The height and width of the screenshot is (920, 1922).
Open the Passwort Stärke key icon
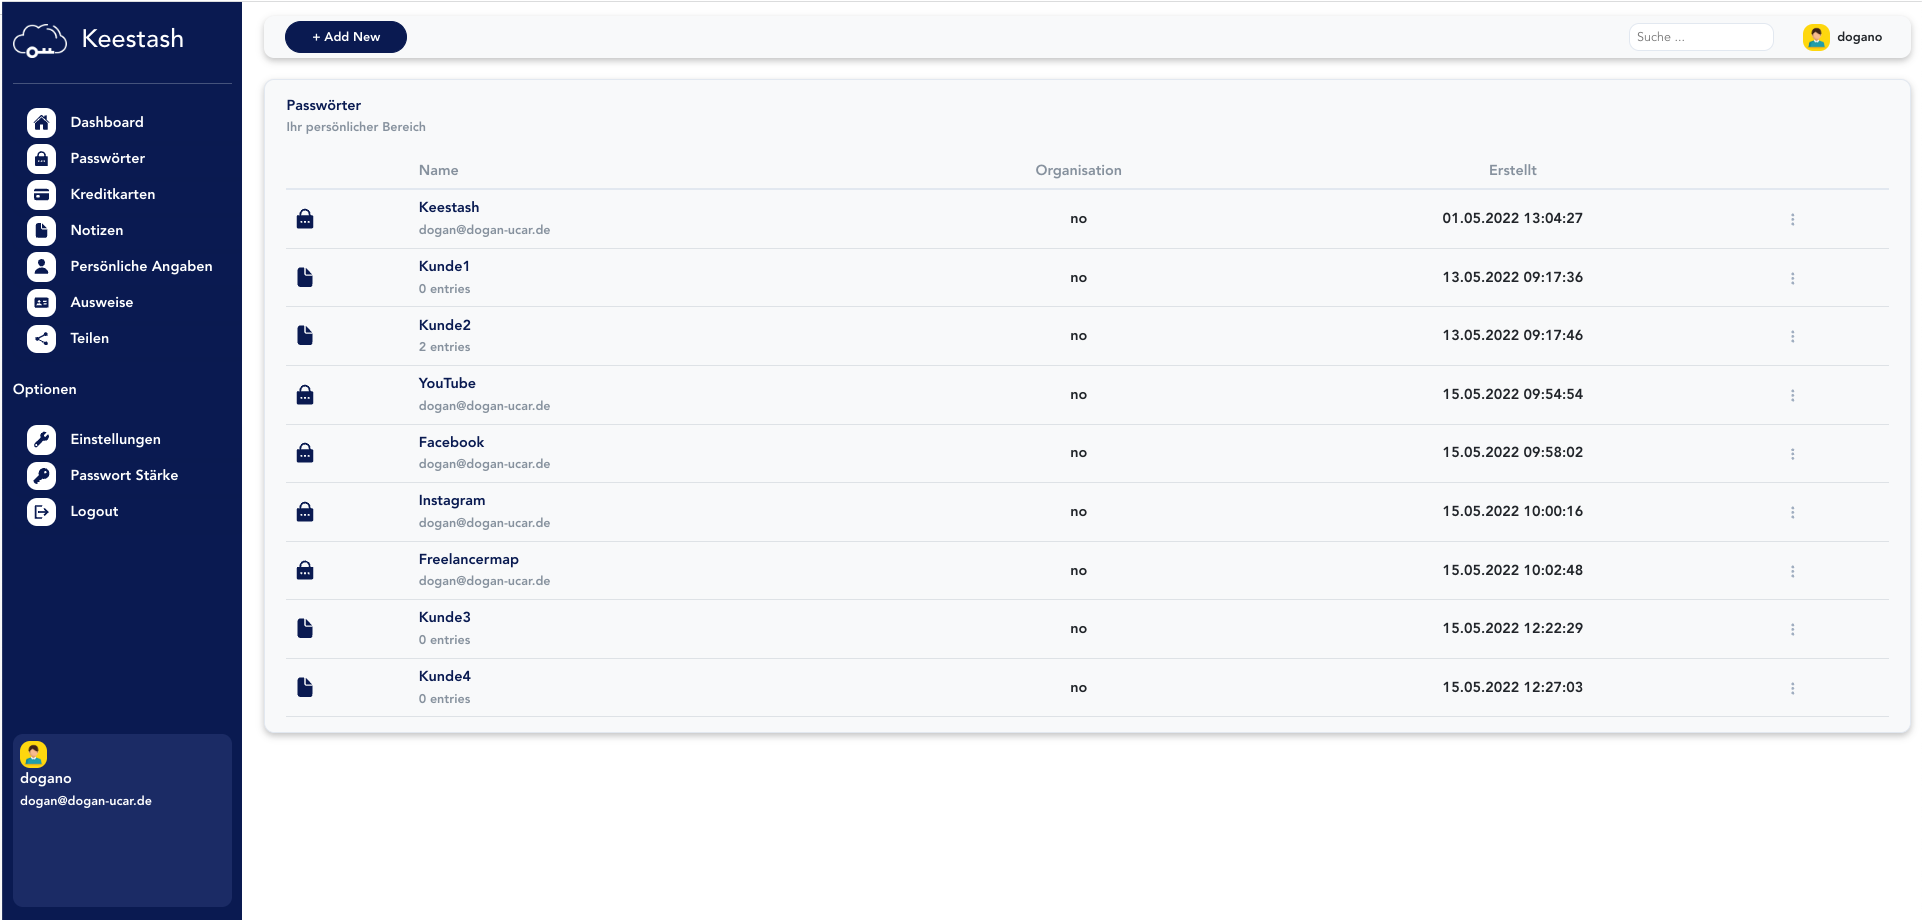pos(41,475)
